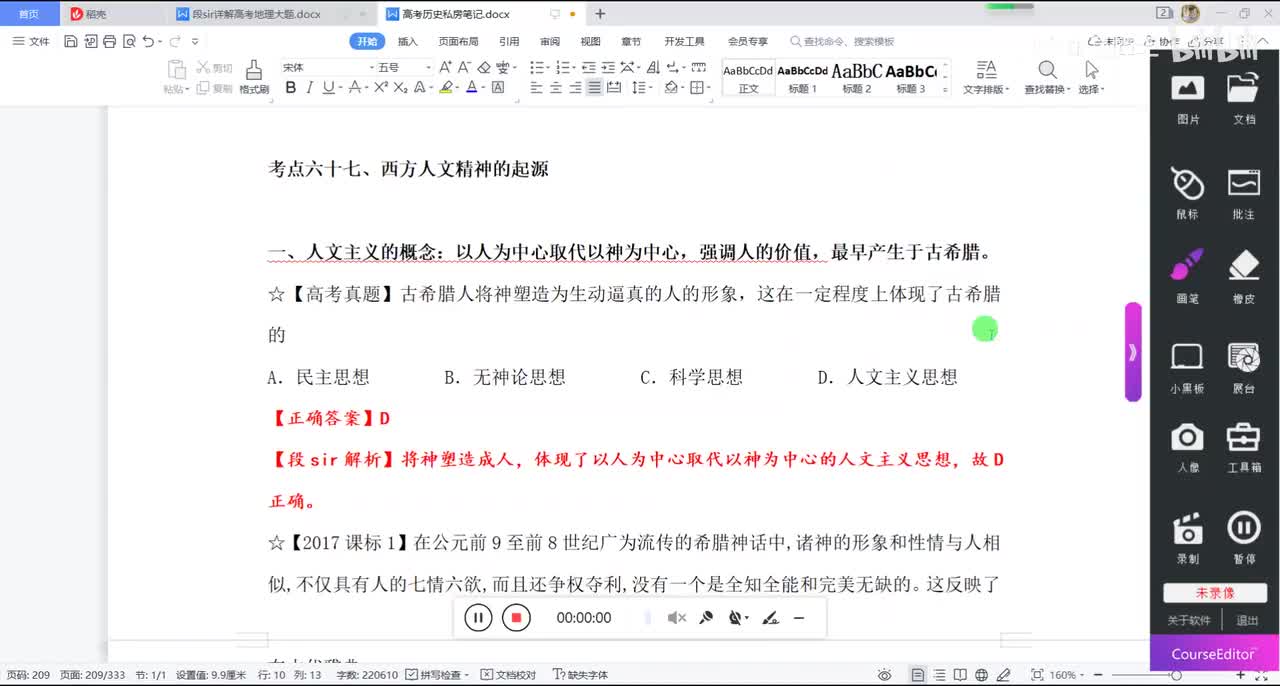Apply bold formatting with the B icon
The height and width of the screenshot is (686, 1280).
290,88
